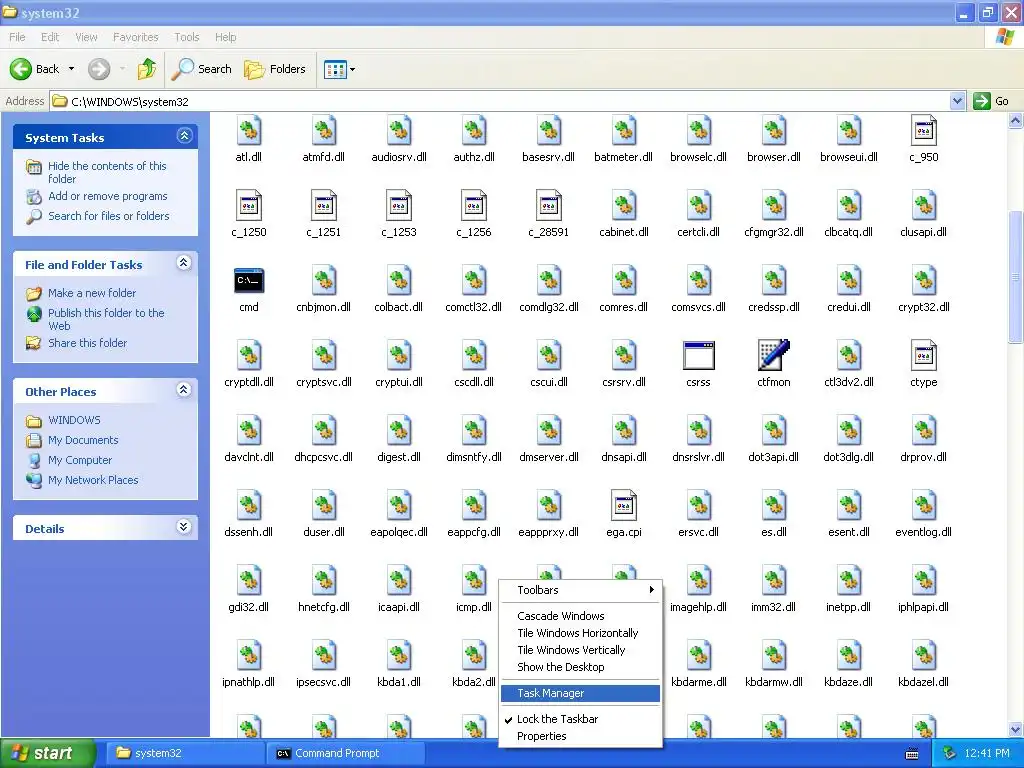Select the c_28591 file icon
Screen dimensions: 1024x768
[549, 206]
